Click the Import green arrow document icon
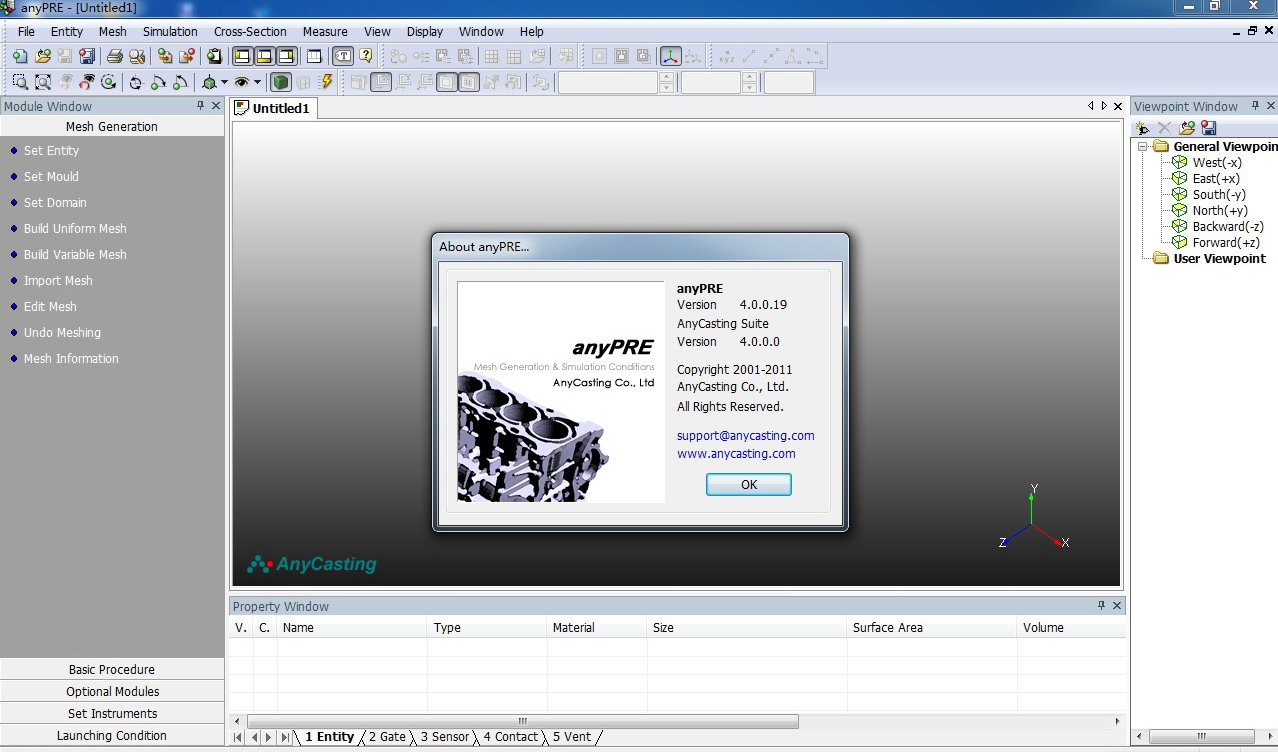This screenshot has width=1278, height=752. 165,57
